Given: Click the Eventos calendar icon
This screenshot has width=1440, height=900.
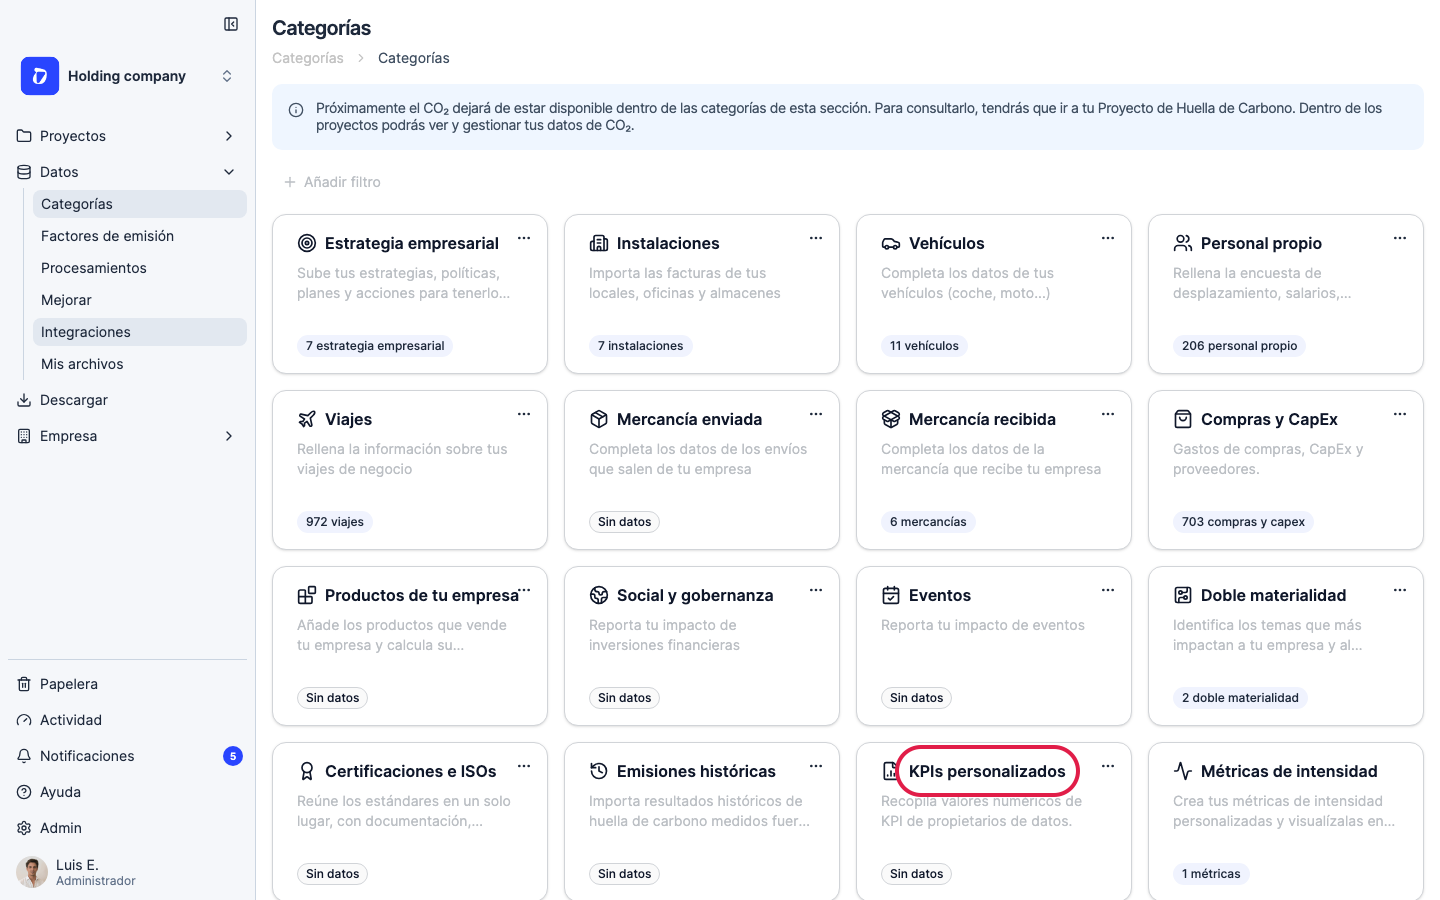Looking at the screenshot, I should coord(891,595).
